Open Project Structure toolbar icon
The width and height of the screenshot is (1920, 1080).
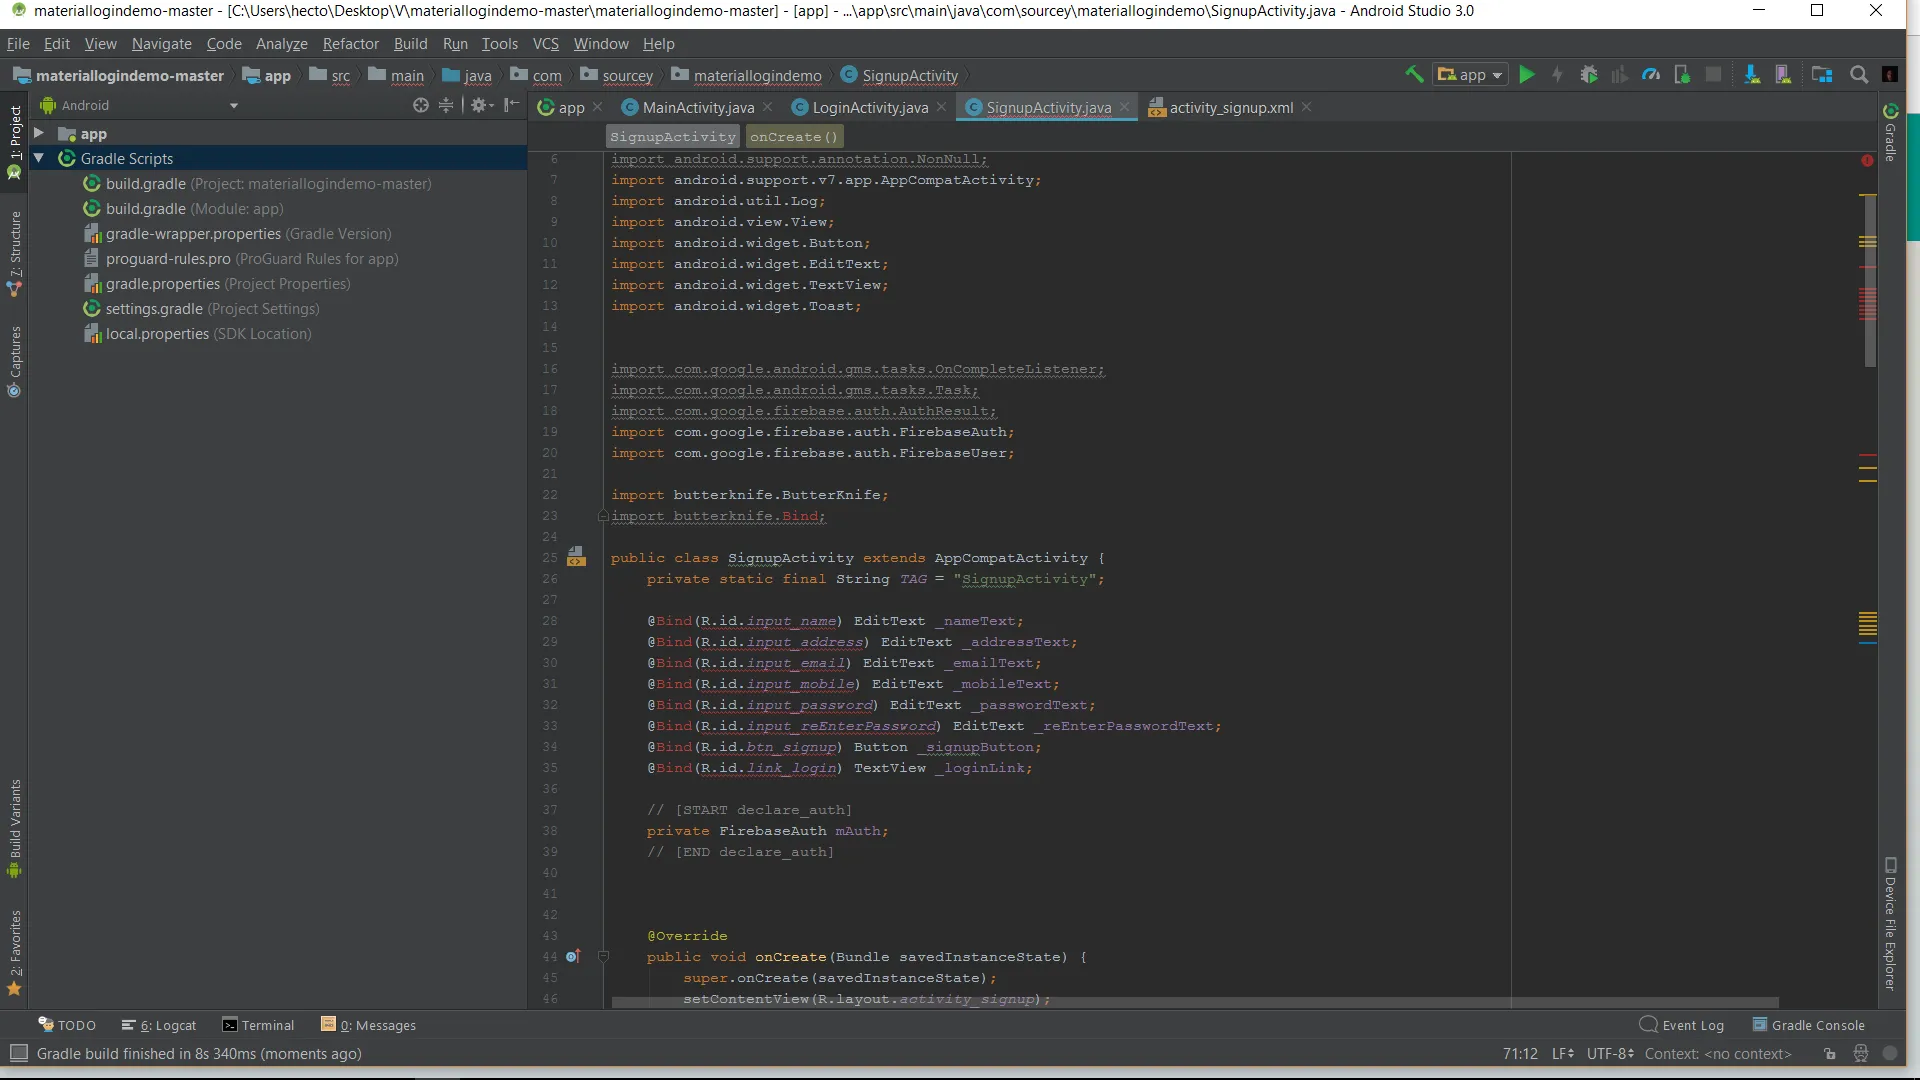tap(1821, 74)
